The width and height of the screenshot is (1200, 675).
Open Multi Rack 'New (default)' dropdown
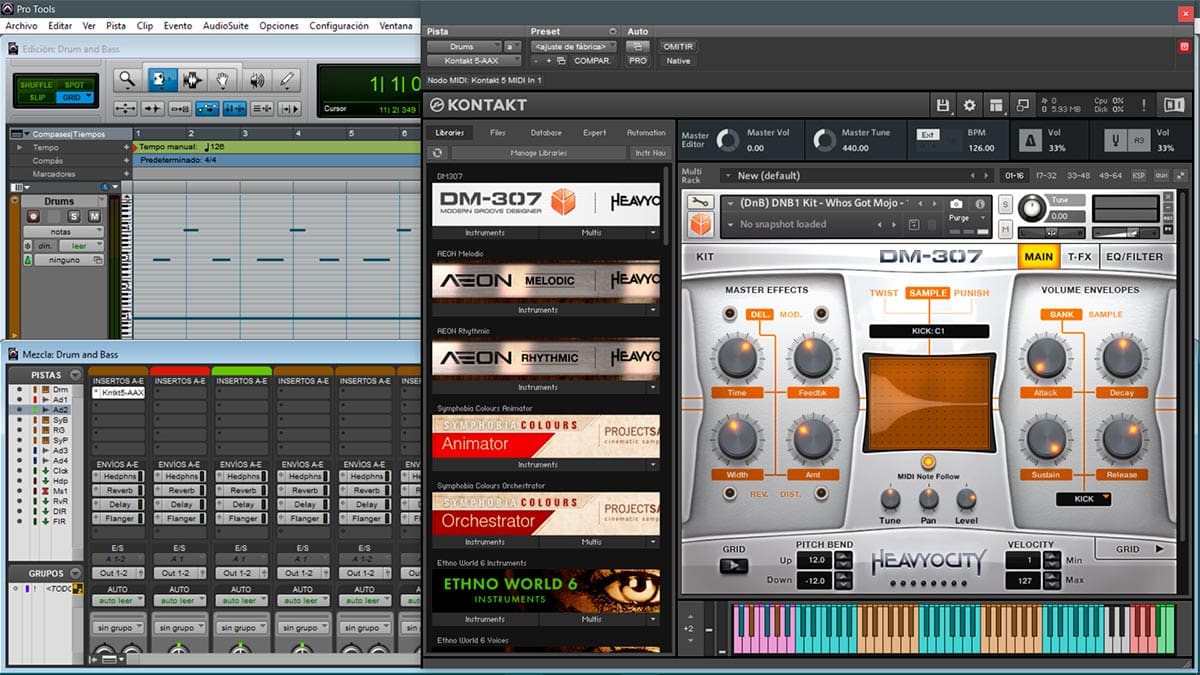click(858, 176)
